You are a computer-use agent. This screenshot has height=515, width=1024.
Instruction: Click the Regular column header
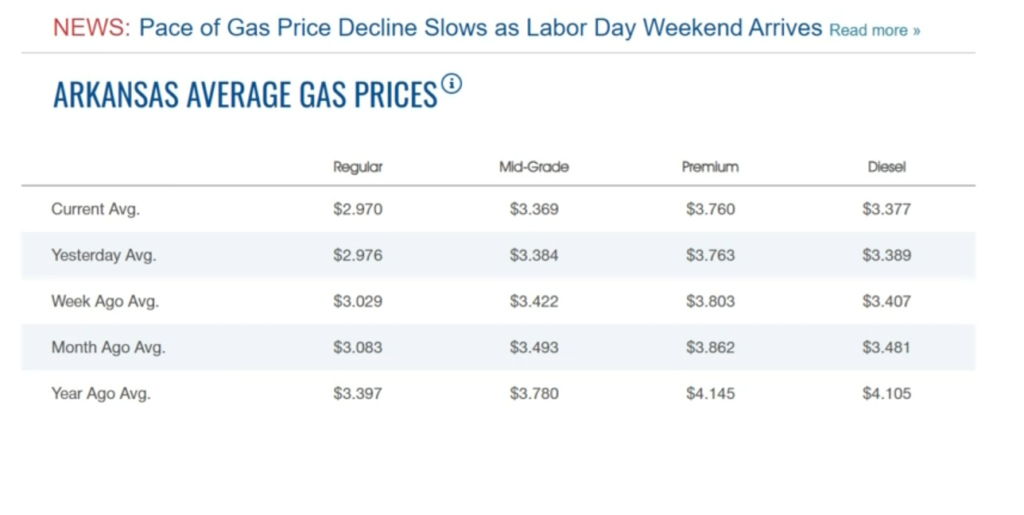click(358, 167)
